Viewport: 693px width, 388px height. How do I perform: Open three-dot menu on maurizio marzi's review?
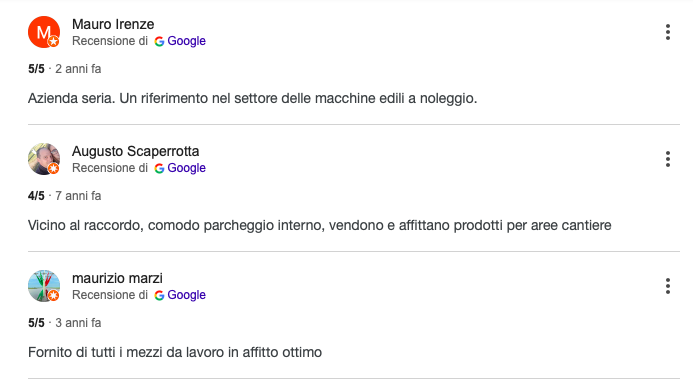click(668, 286)
